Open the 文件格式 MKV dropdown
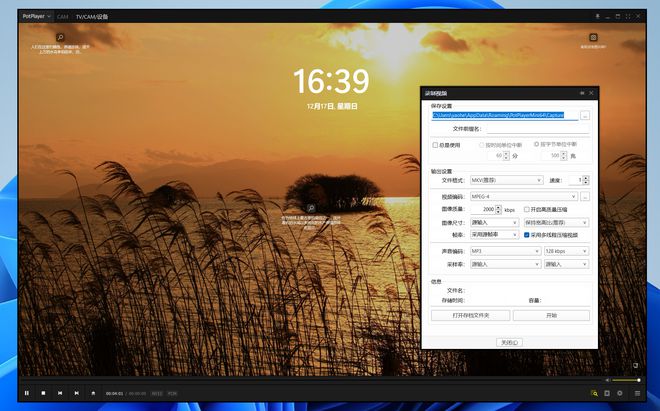 point(507,180)
